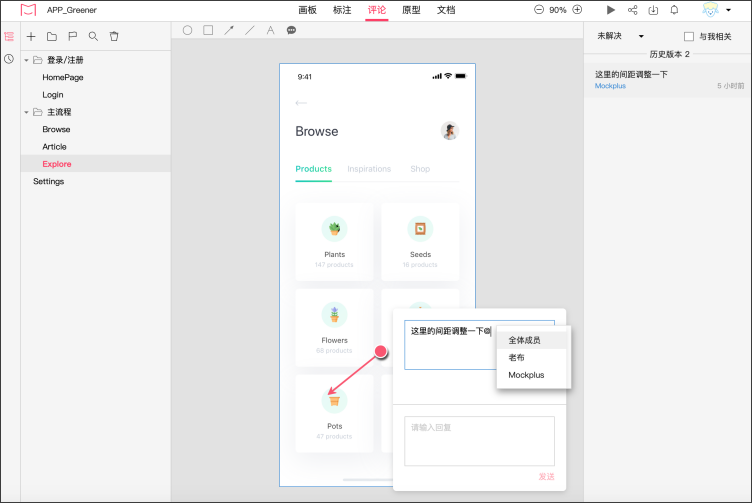Switch to the 原型 tab

coord(411,10)
